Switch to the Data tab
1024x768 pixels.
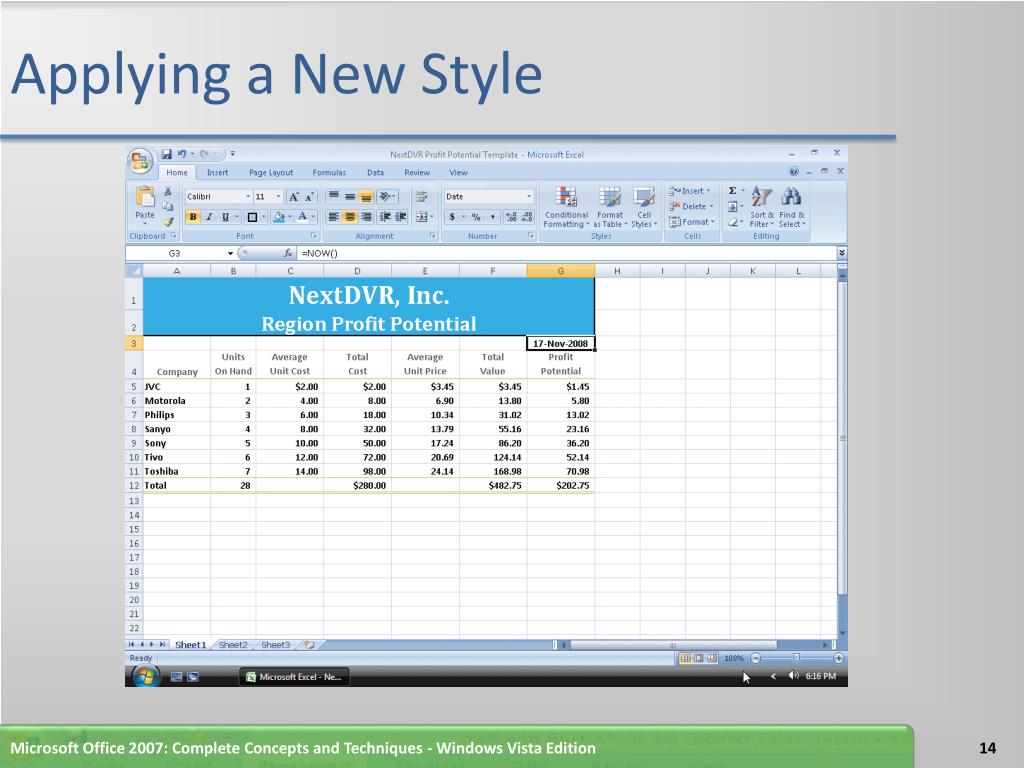(376, 172)
